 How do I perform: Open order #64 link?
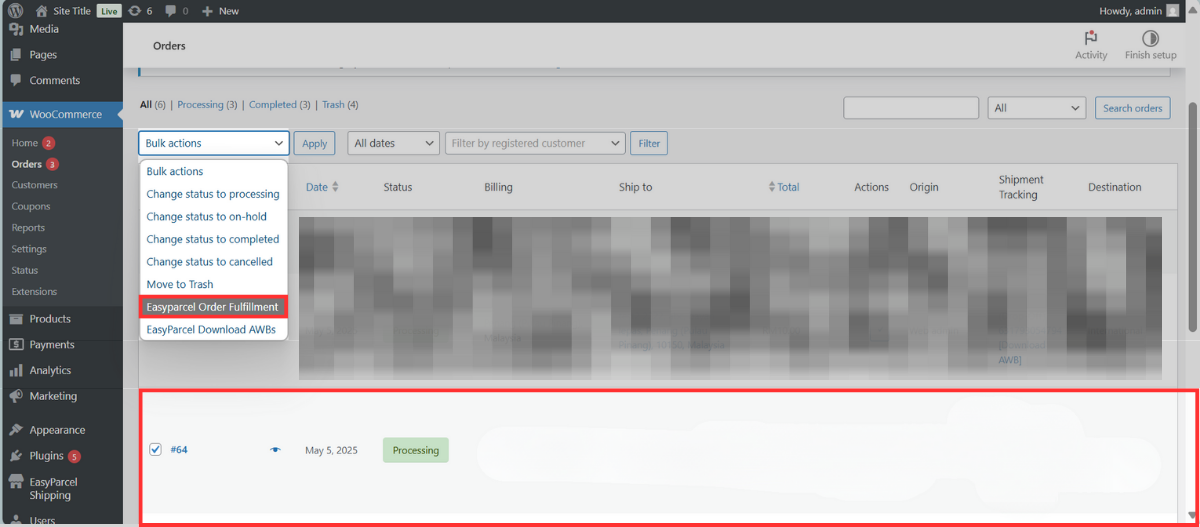tap(179, 450)
